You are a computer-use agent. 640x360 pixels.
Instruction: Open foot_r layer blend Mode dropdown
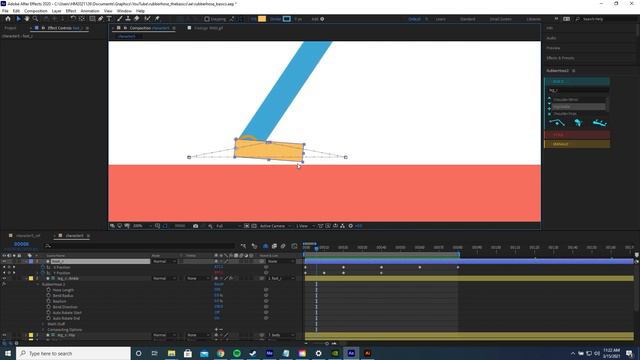coord(164,261)
